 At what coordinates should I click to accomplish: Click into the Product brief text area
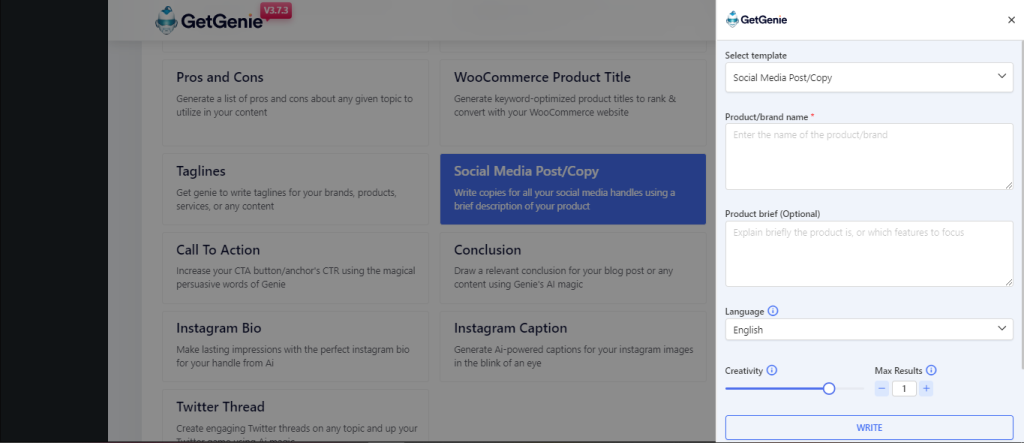click(x=869, y=254)
